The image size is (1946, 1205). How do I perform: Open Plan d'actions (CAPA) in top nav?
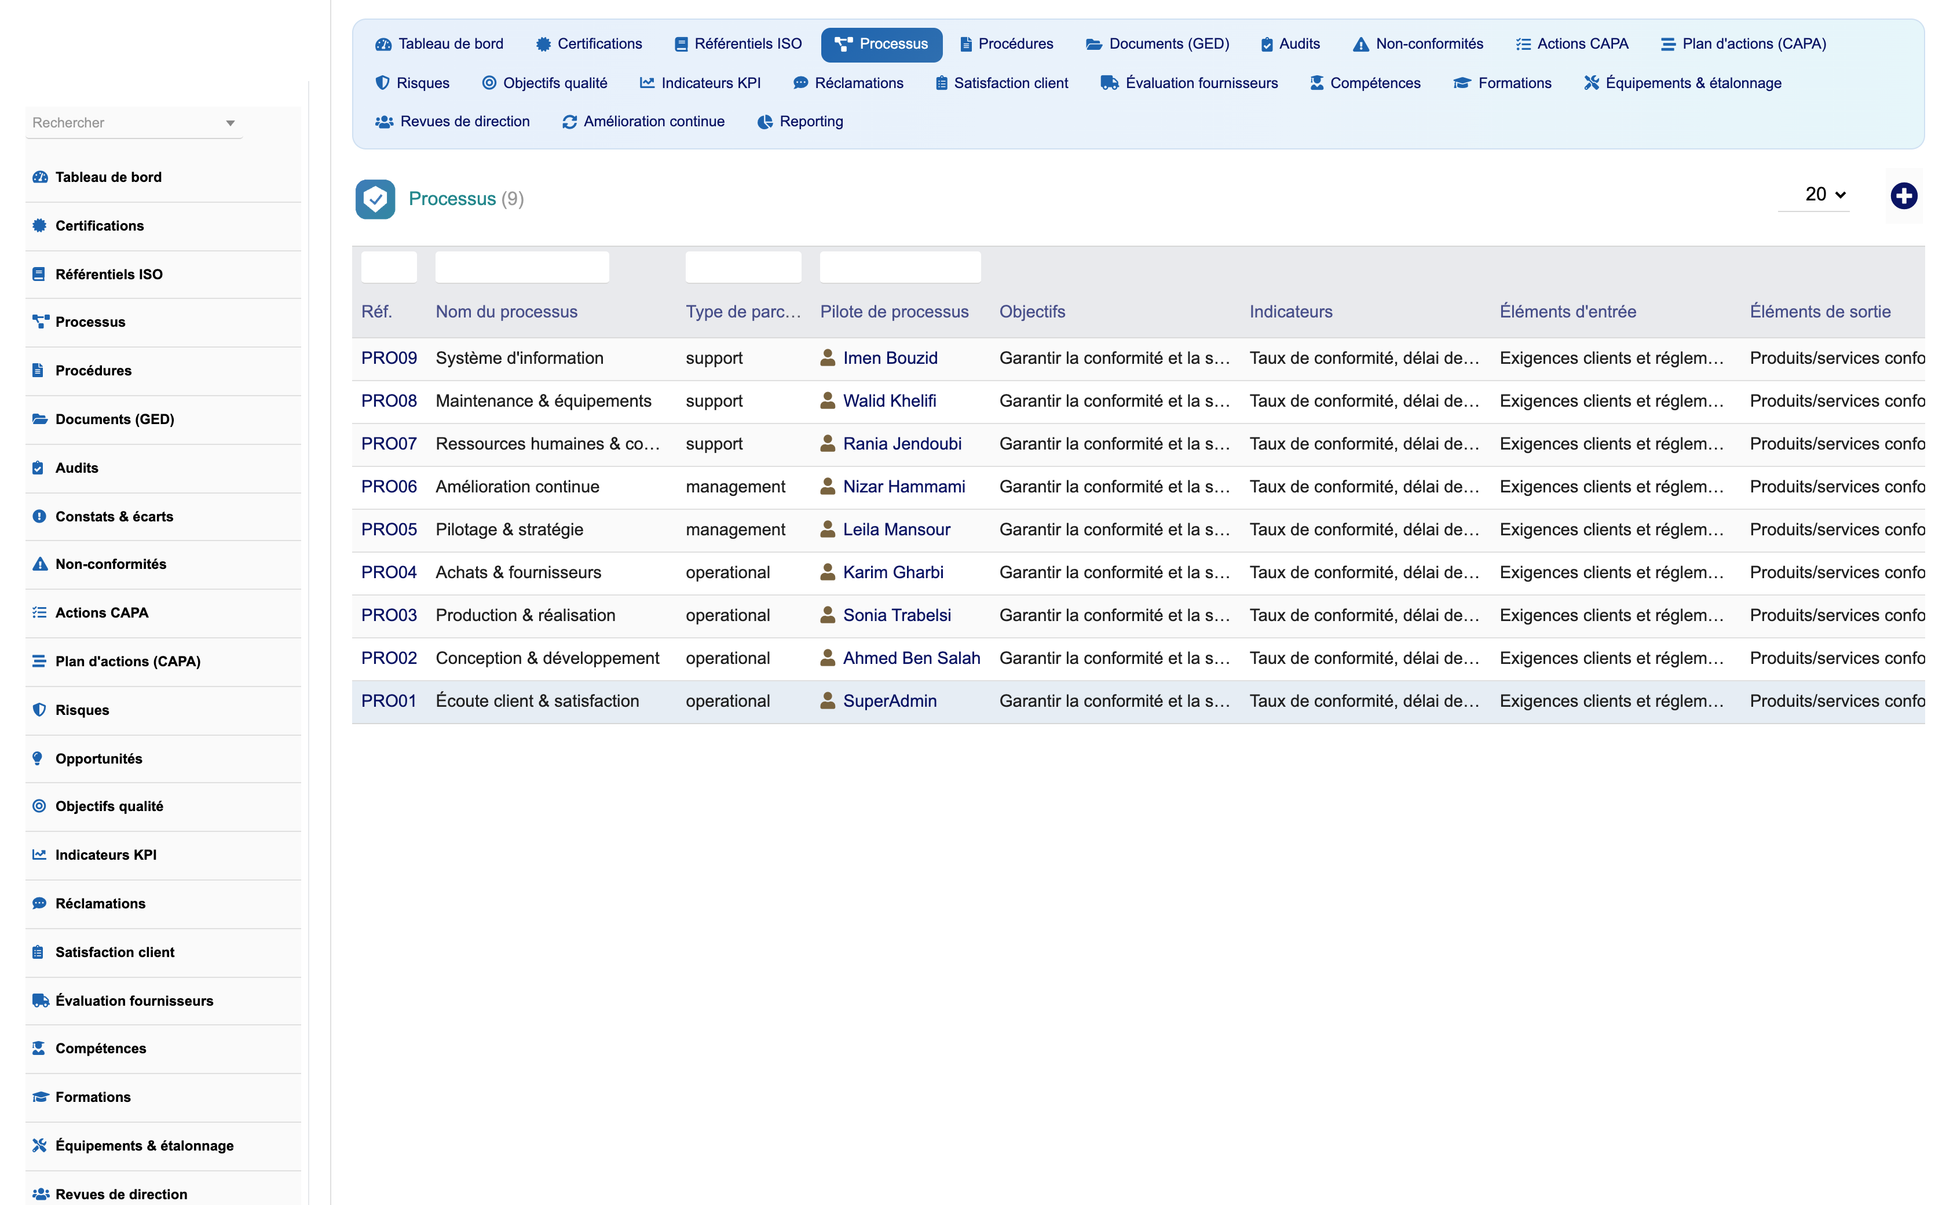click(x=1743, y=44)
